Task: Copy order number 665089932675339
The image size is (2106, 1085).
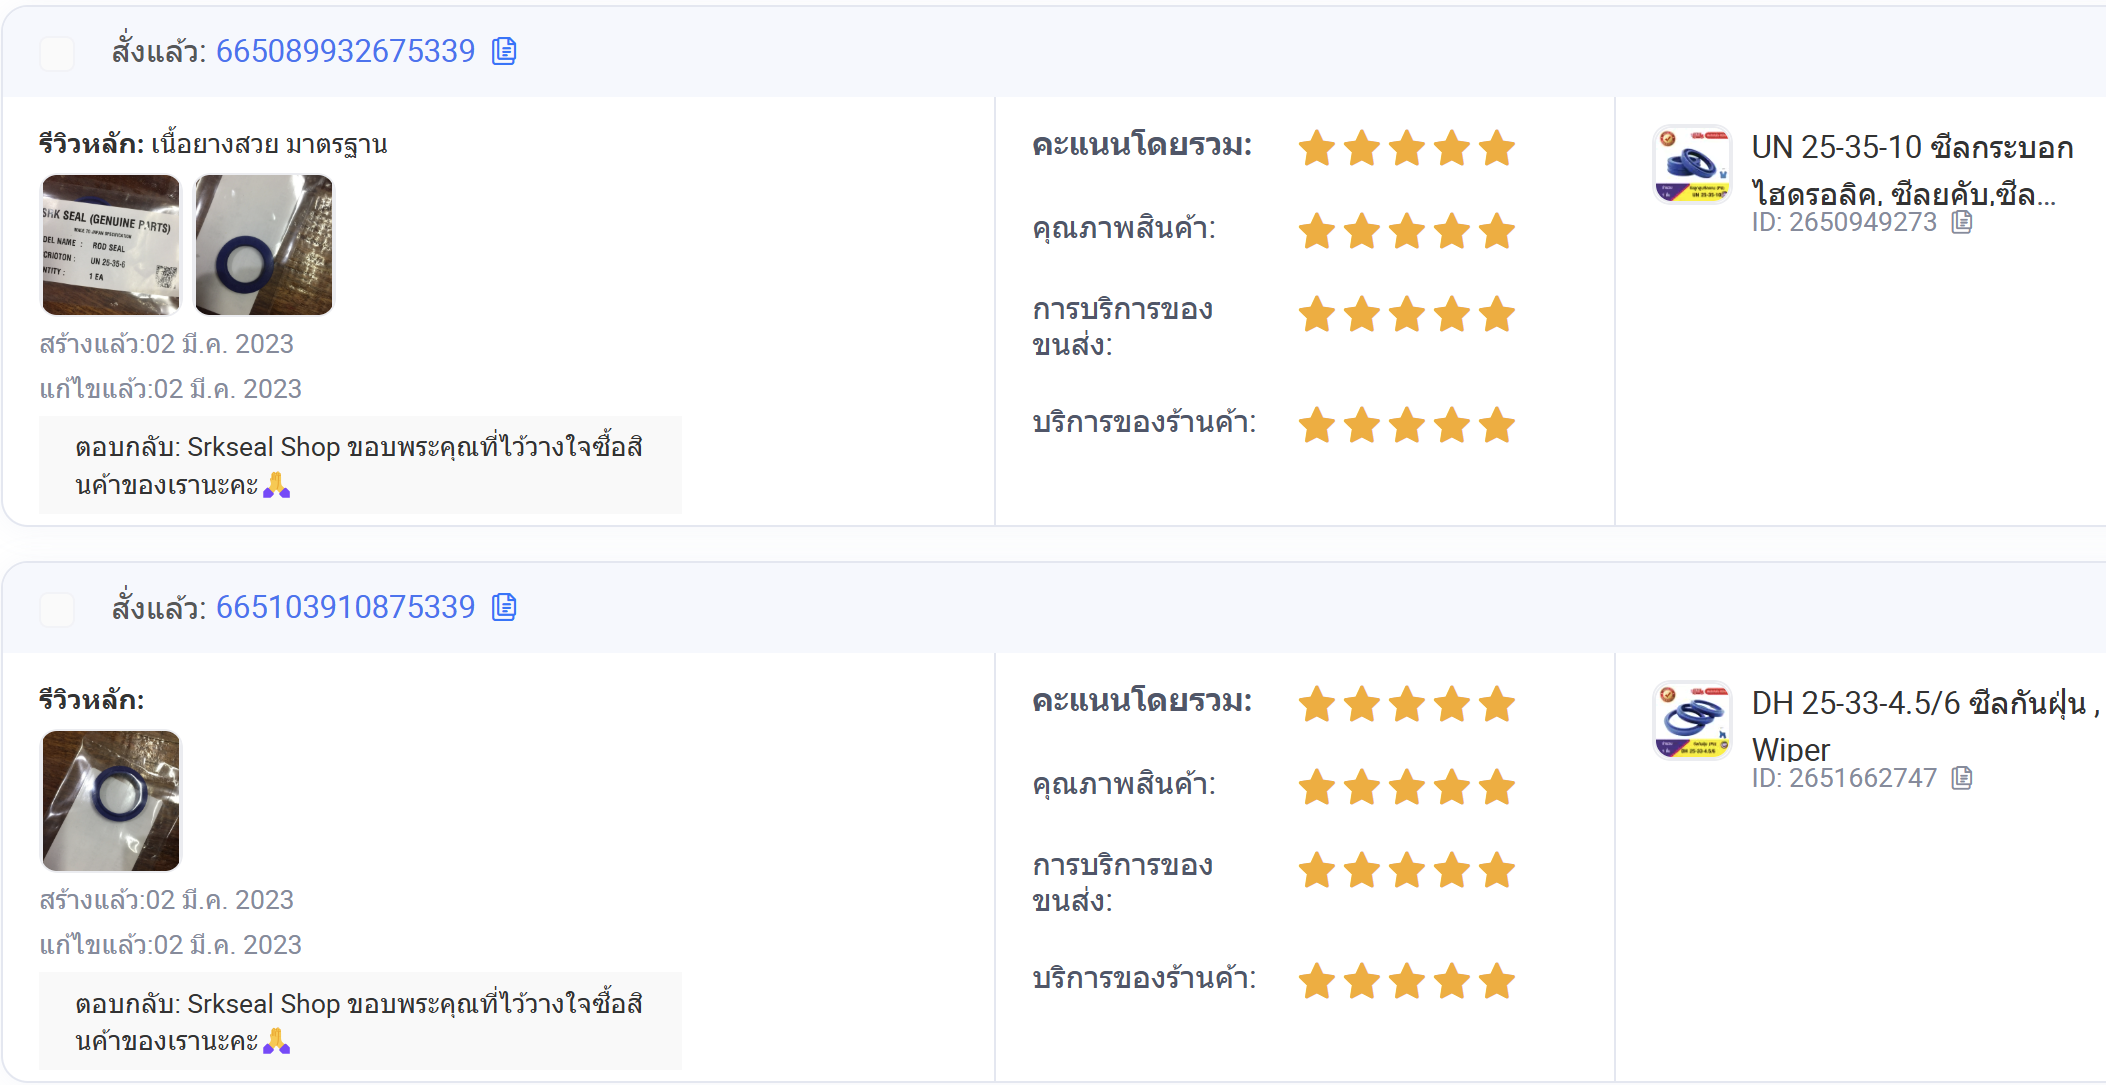Action: coord(504,51)
